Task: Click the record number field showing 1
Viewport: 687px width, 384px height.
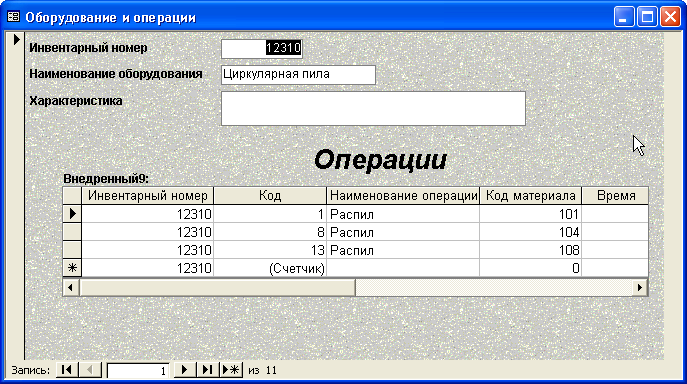Action: (138, 371)
